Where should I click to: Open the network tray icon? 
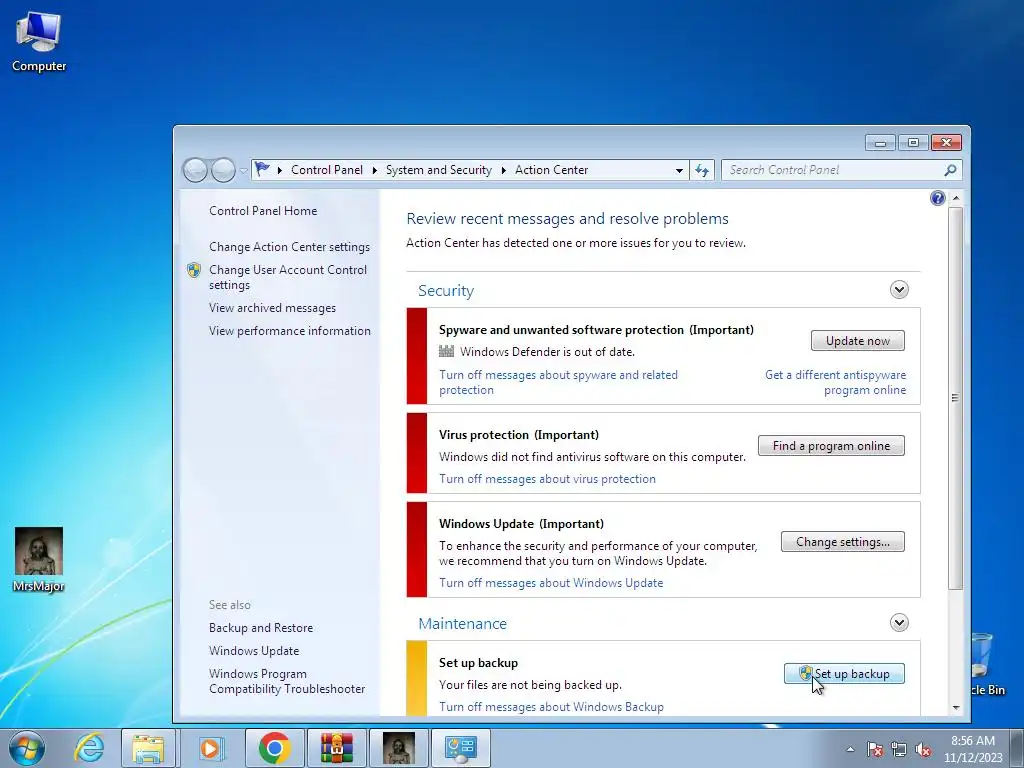tap(899, 749)
